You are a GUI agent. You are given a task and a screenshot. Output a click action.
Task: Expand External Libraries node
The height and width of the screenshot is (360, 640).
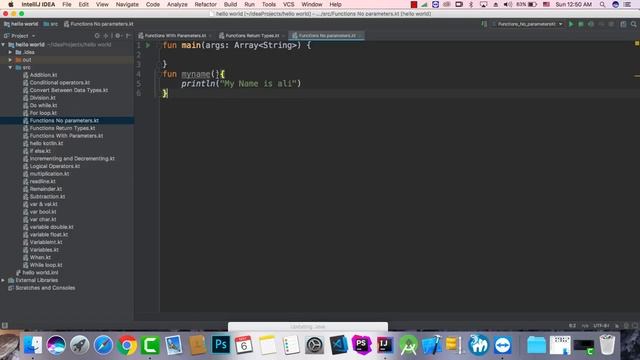pyautogui.click(x=3, y=280)
